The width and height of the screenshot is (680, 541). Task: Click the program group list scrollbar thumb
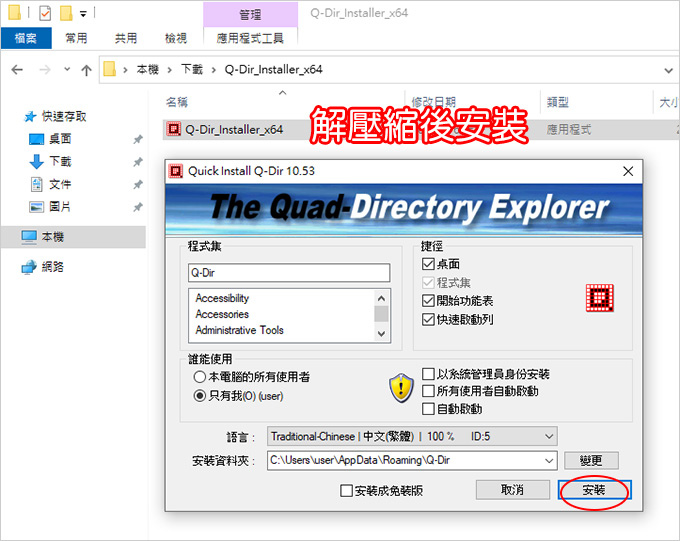[381, 314]
